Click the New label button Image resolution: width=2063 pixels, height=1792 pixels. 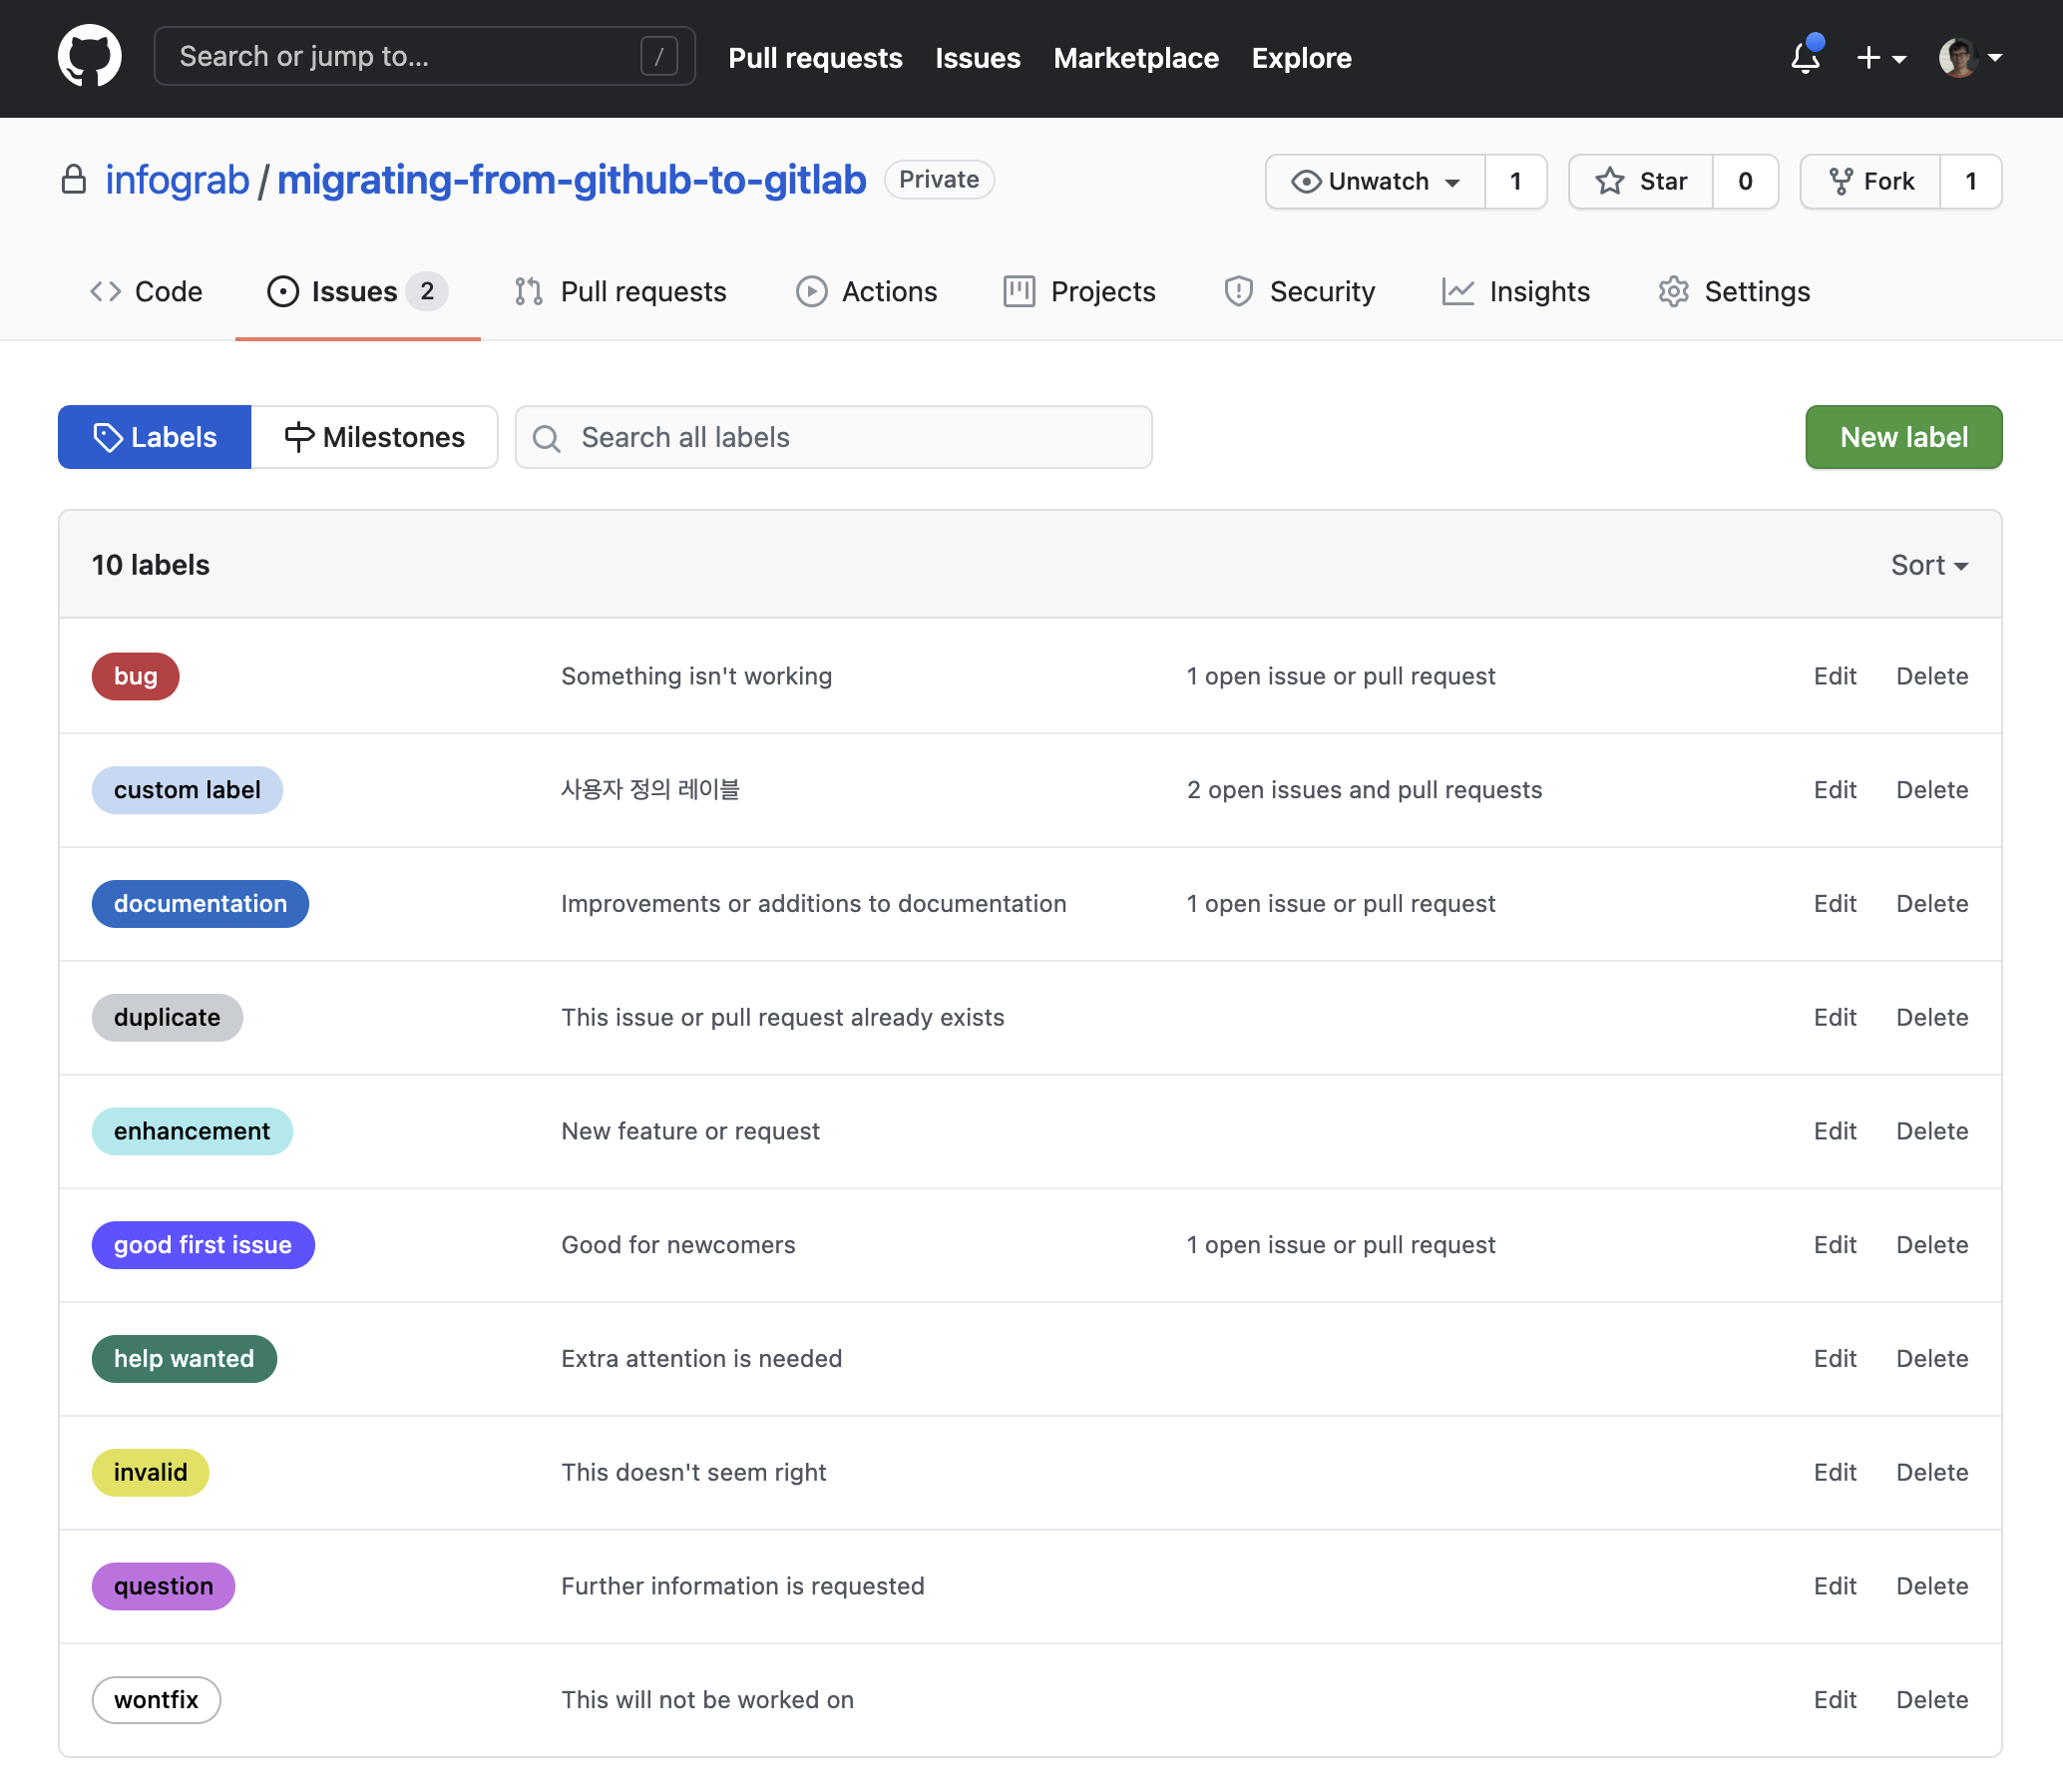pyautogui.click(x=1903, y=437)
